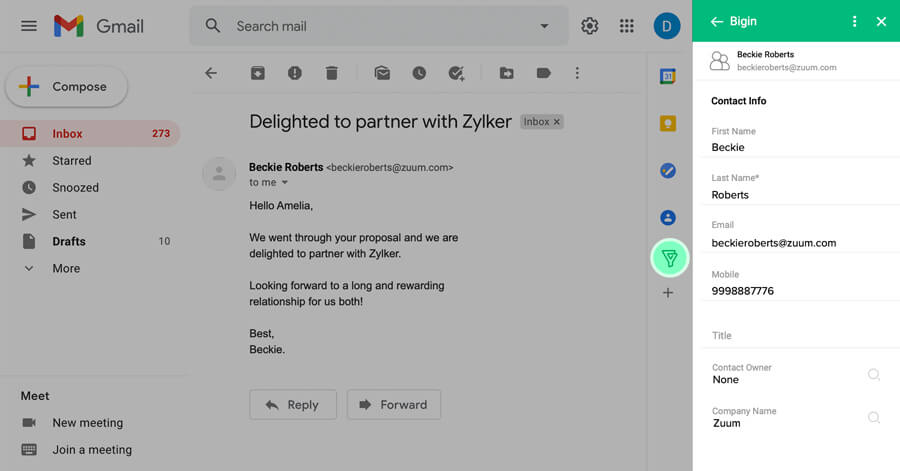Remove the Inbox label from the email

(x=557, y=122)
